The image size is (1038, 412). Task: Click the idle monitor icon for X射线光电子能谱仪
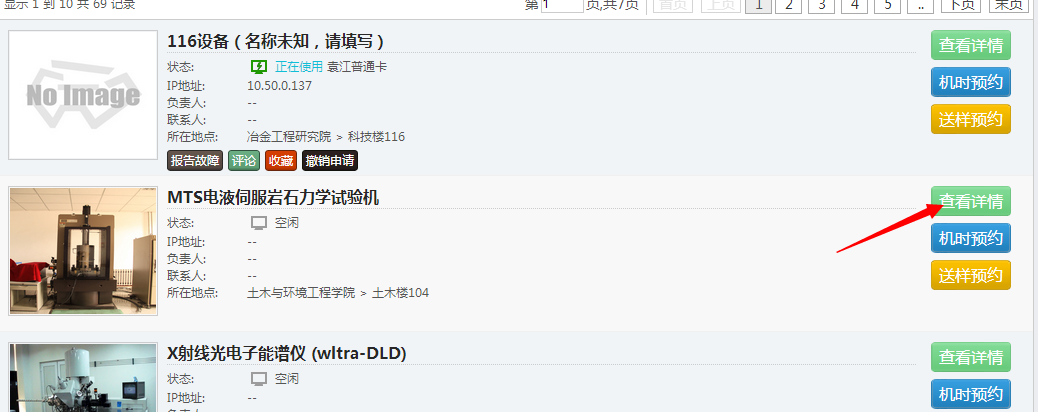259,379
